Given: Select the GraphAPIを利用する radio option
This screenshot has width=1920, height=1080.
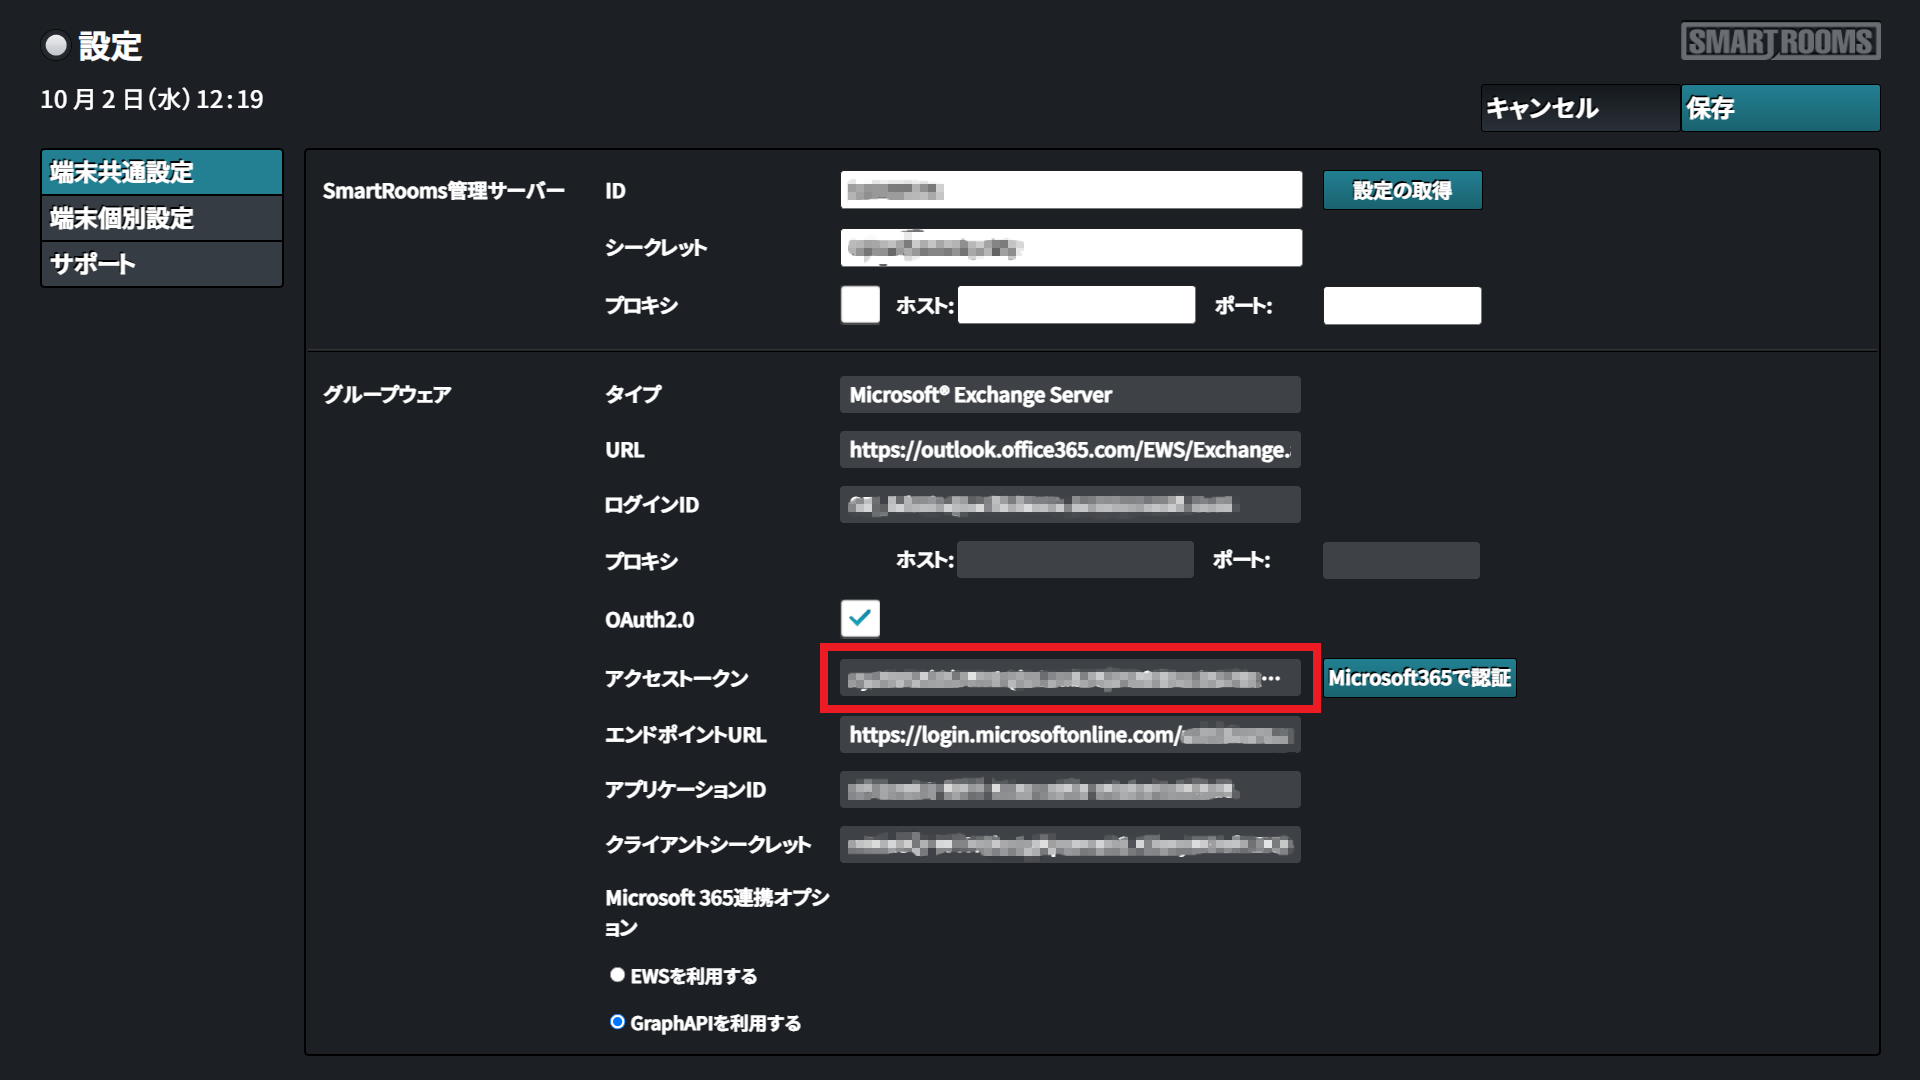Looking at the screenshot, I should pos(617,1022).
